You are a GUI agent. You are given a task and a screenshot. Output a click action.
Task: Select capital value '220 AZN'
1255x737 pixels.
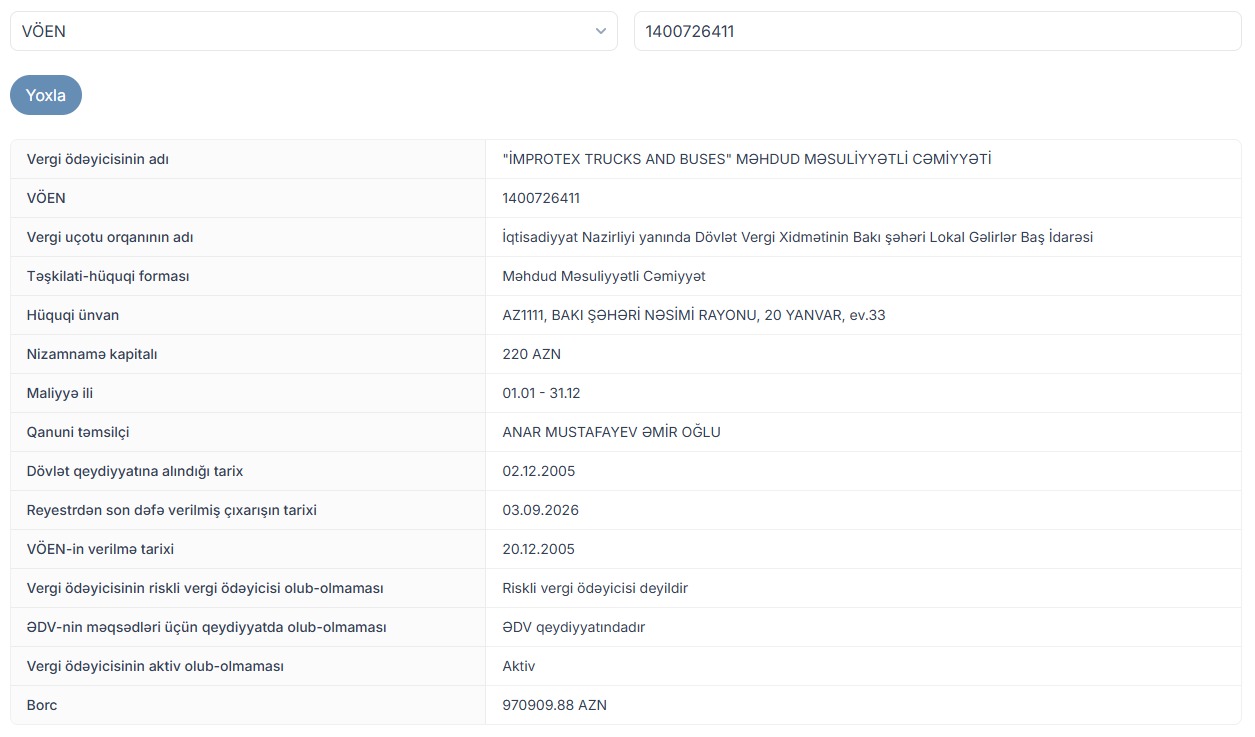[532, 354]
